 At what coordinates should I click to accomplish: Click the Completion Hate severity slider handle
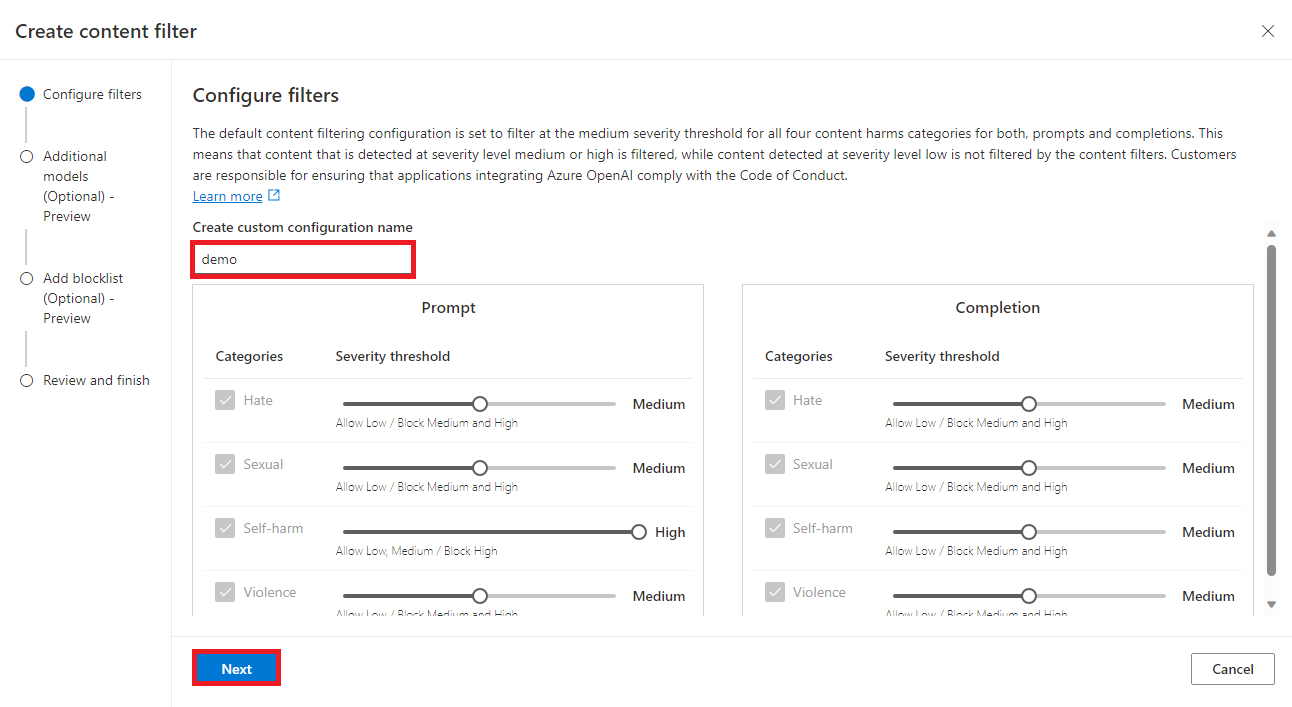(1029, 404)
